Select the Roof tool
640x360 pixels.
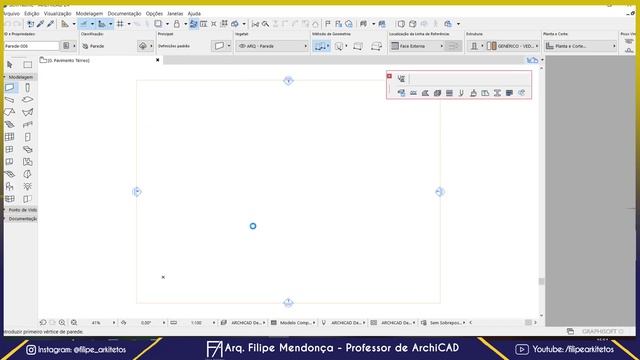[x=10, y=112]
